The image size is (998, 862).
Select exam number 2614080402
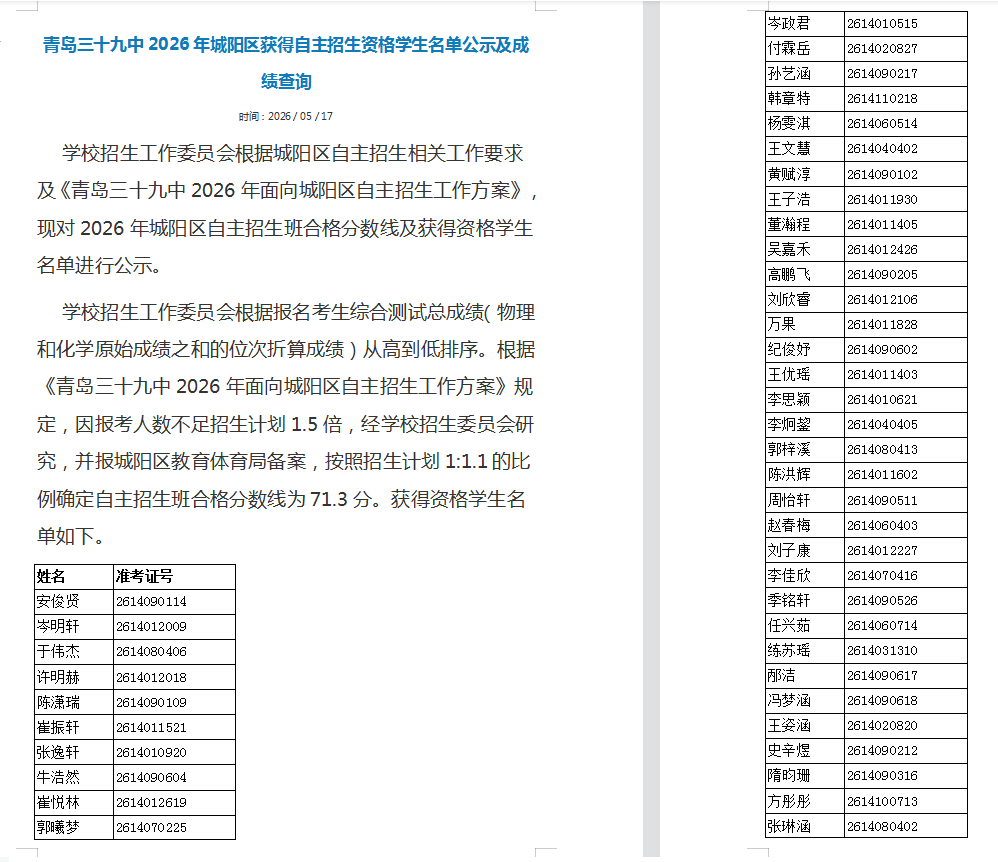click(x=882, y=826)
